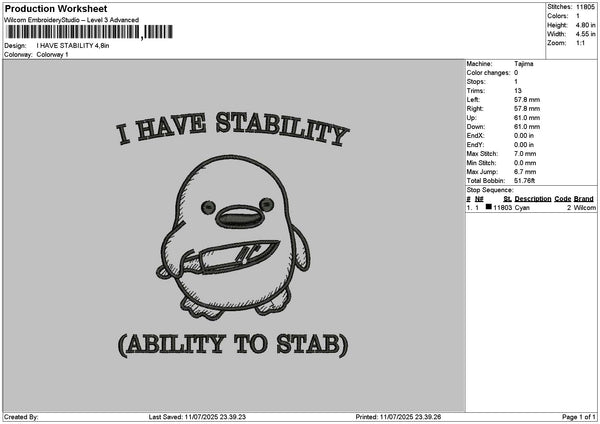Viewport: 600px width, 424px height.
Task: Click the duck's left eye
Action: coord(208,207)
